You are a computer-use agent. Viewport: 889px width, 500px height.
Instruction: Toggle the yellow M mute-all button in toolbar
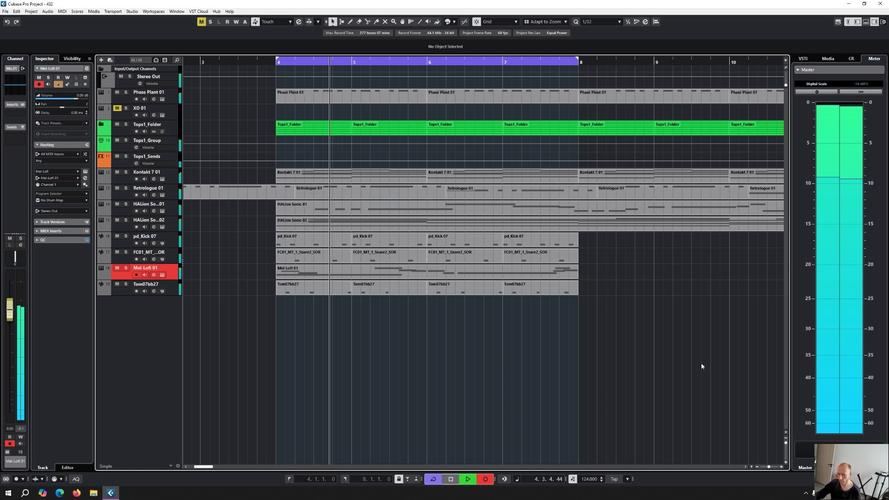201,21
